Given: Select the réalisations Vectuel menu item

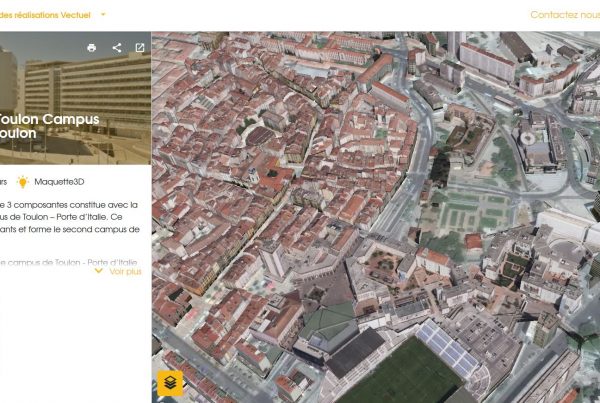Looking at the screenshot, I should coord(45,15).
